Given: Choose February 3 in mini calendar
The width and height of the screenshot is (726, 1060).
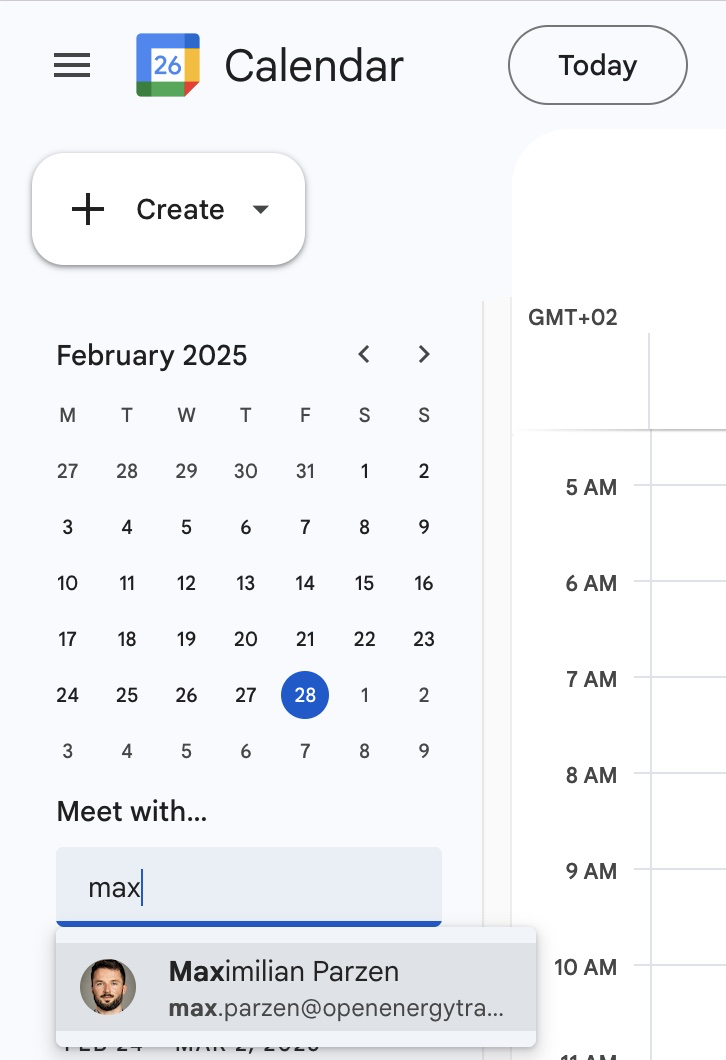Looking at the screenshot, I should [67, 527].
